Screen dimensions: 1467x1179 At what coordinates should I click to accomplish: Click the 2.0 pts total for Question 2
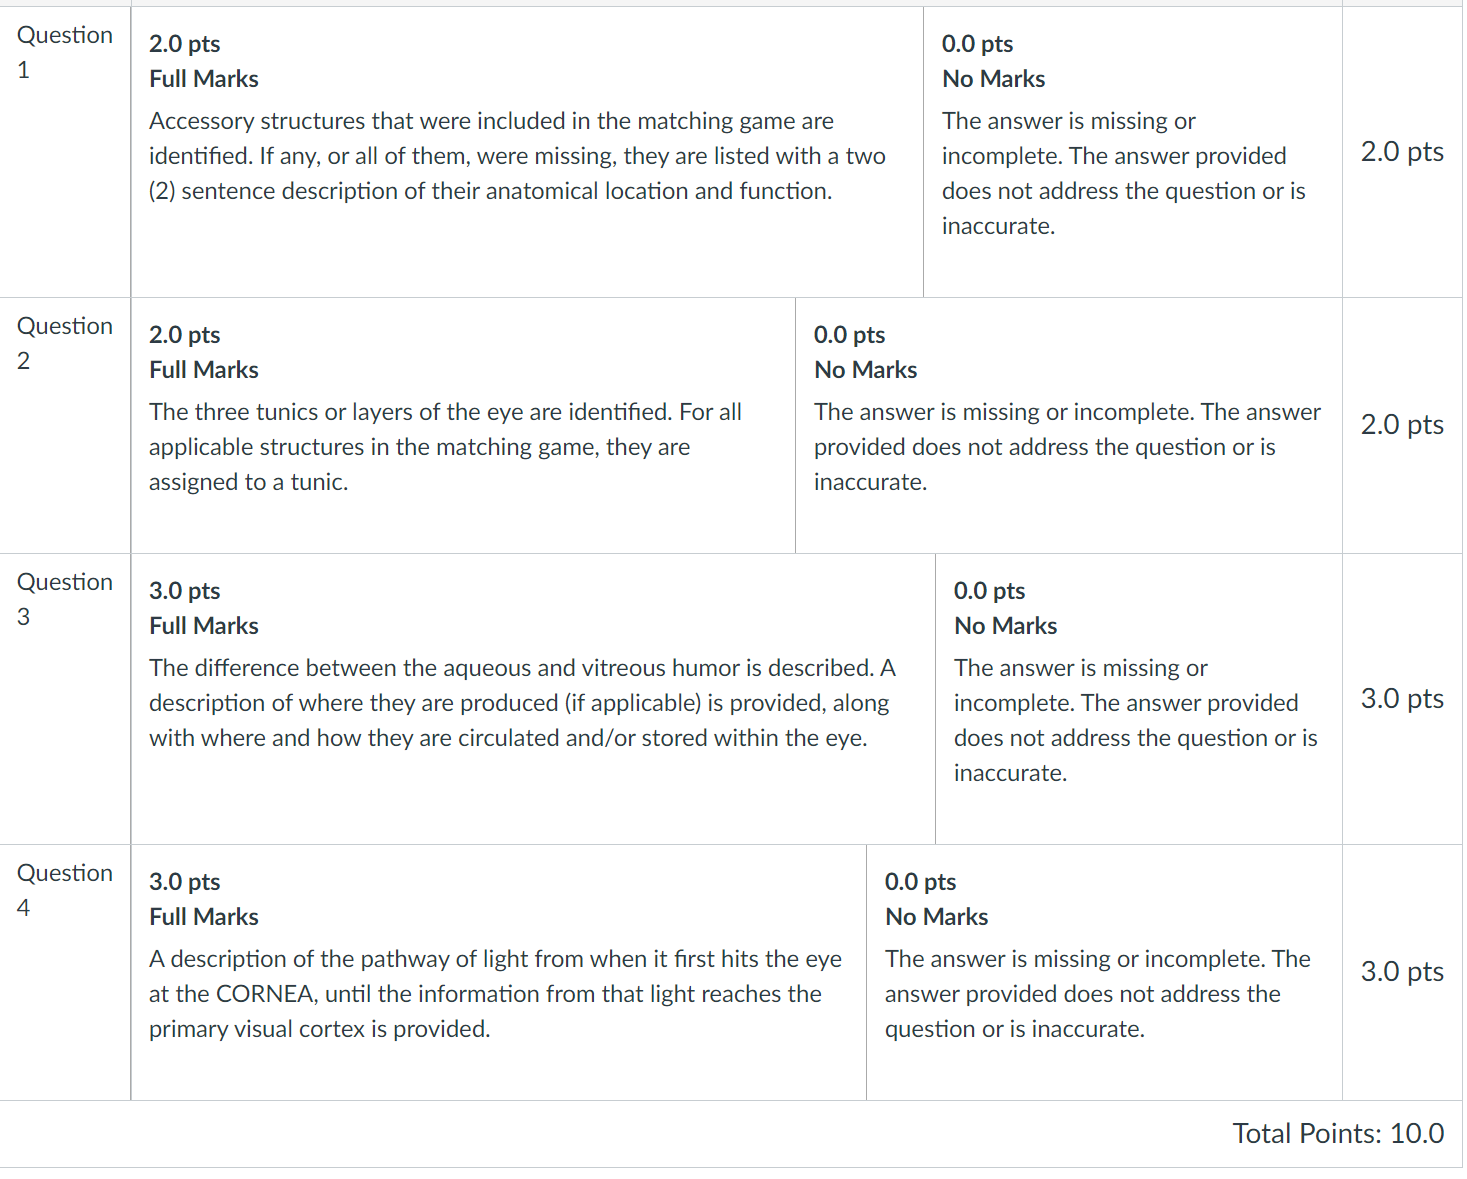1402,425
